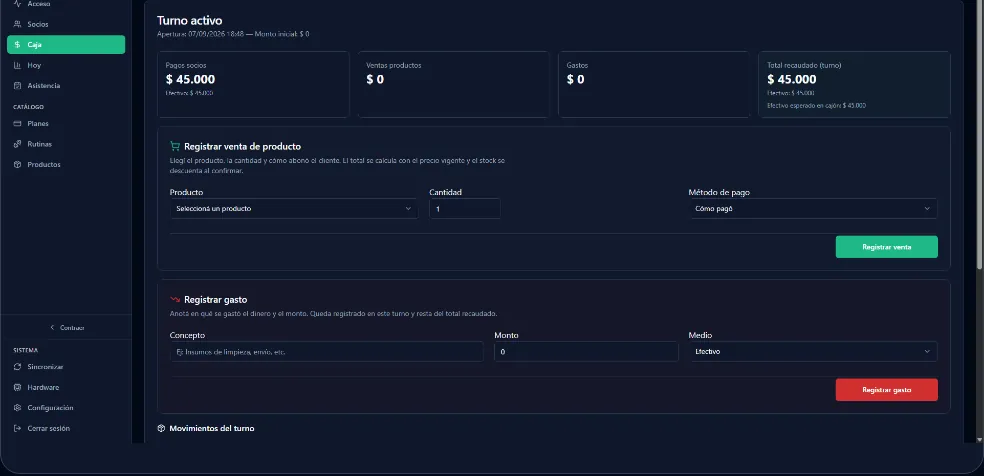The image size is (984, 476).
Task: Click the Hardware icon in sidebar
Action: [17, 387]
